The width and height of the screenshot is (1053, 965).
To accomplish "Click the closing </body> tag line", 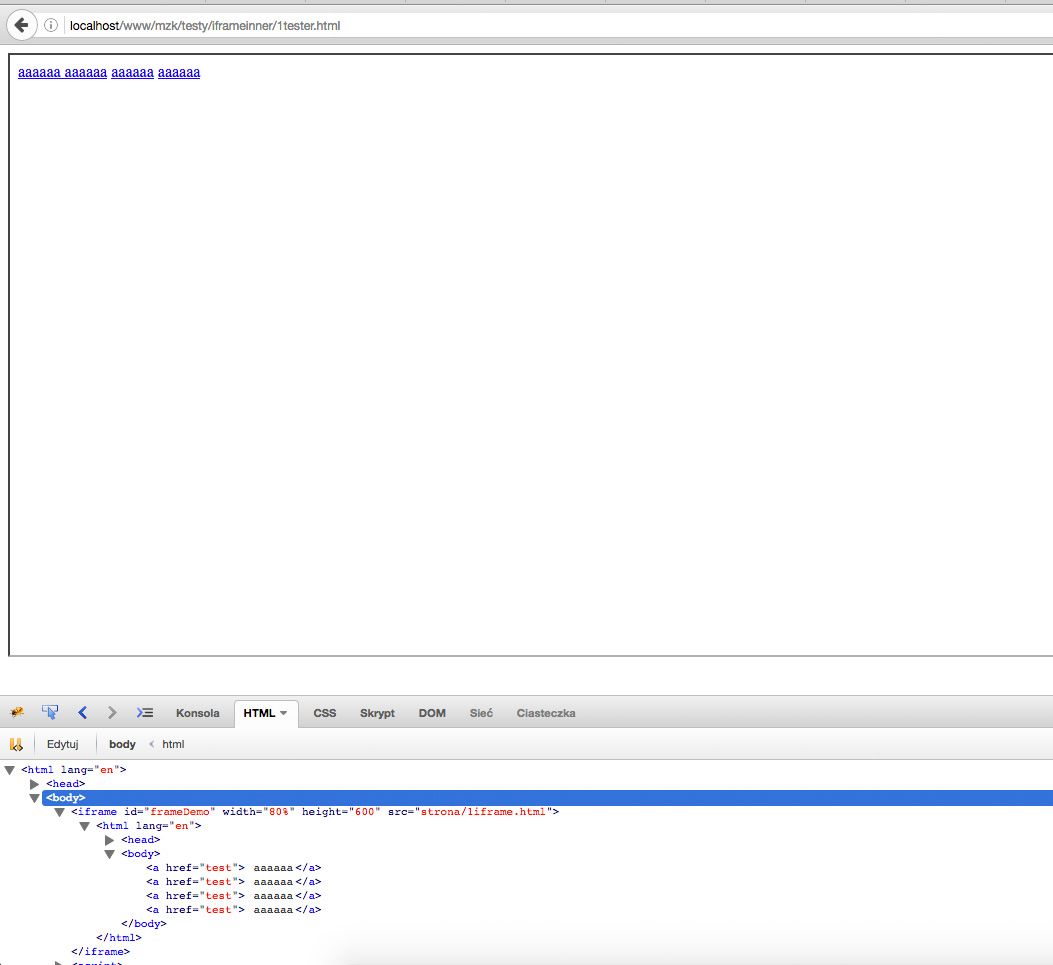I will [144, 924].
